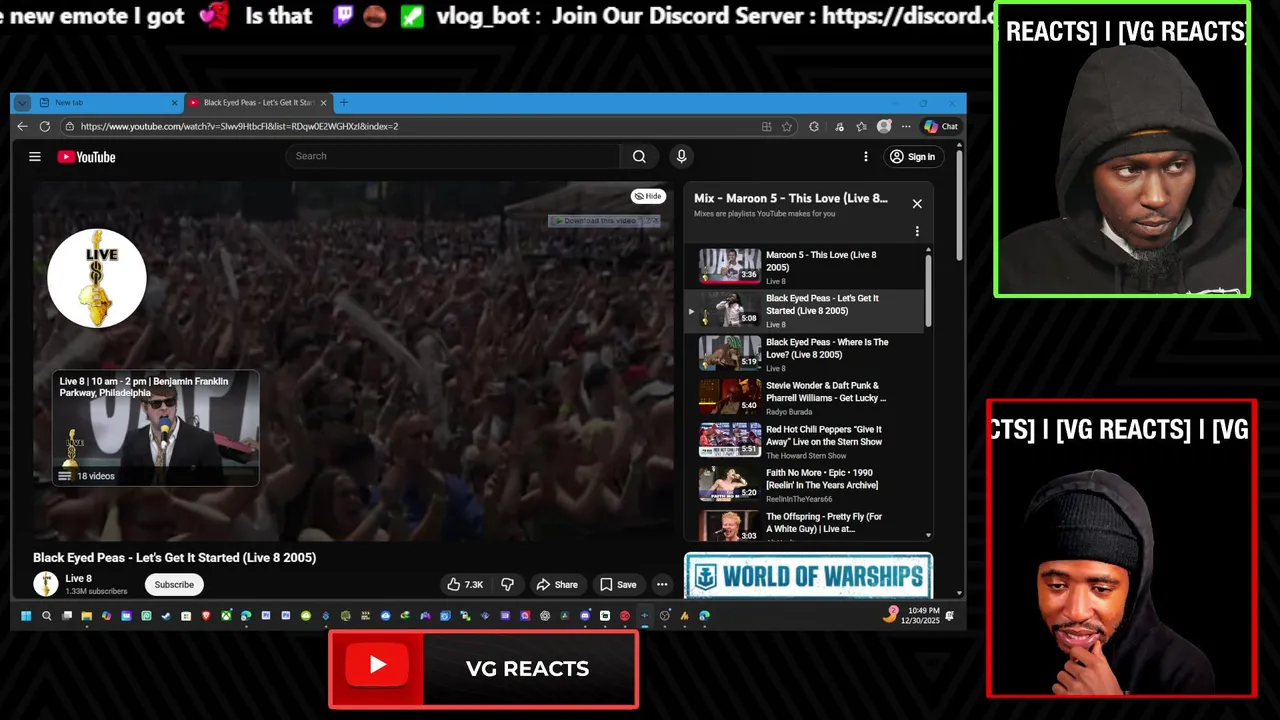Select Black Eyed Peas Let's Get It Started playlist item

(x=805, y=311)
